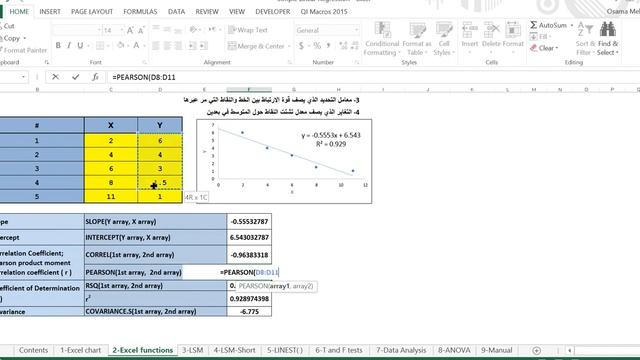Open Format as Table gallery
The image size is (640, 360).
point(417,39)
